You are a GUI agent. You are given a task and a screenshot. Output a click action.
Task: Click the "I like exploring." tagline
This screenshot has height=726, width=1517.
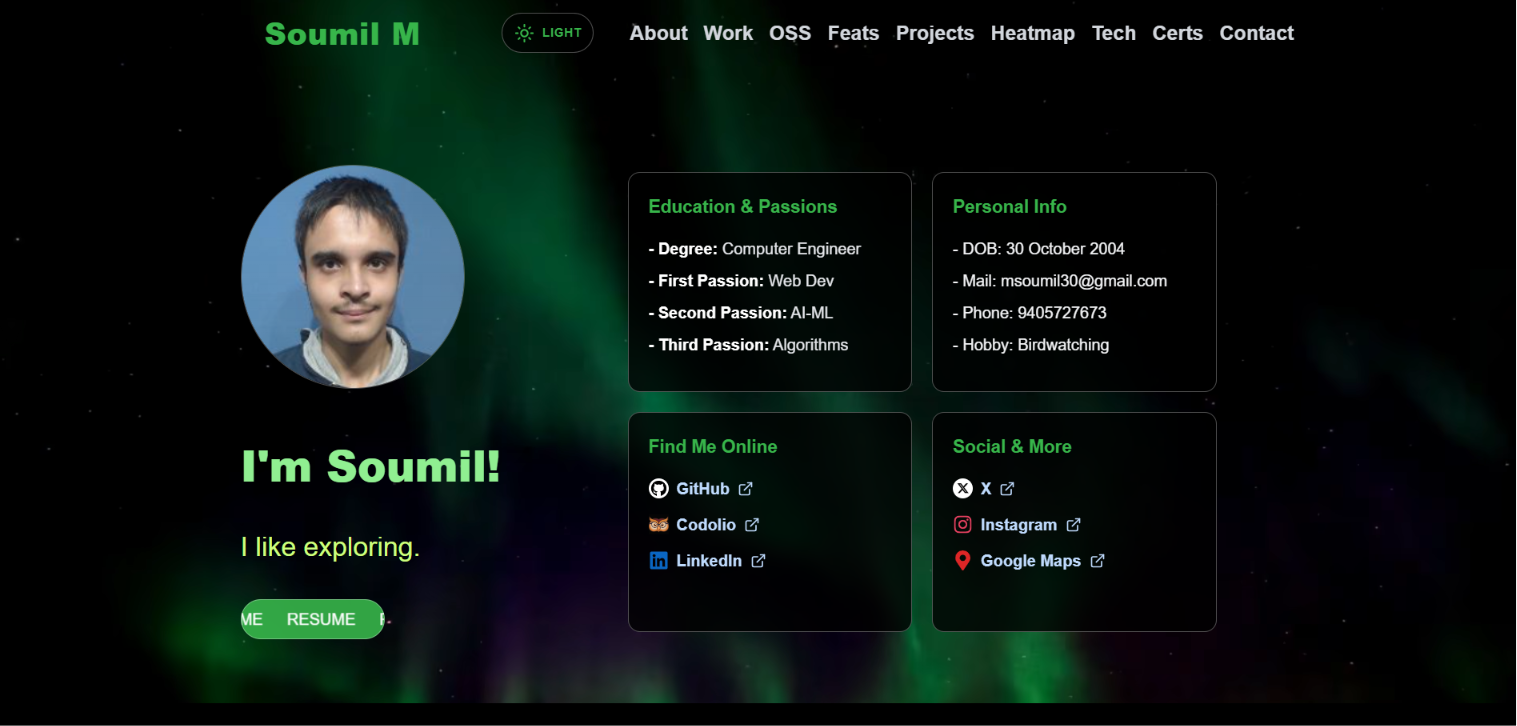point(330,547)
